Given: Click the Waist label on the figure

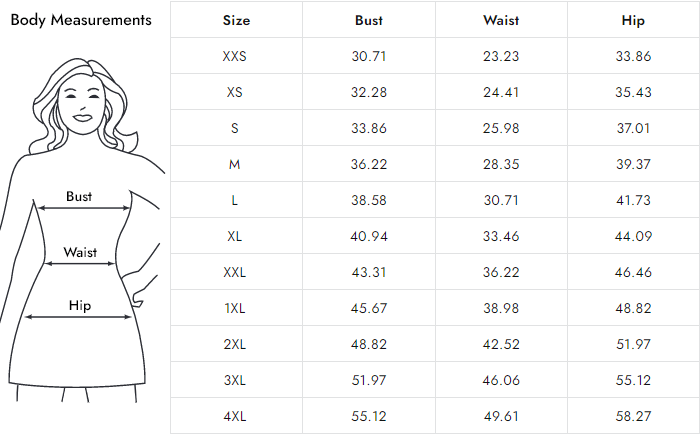Looking at the screenshot, I should click(x=80, y=252).
